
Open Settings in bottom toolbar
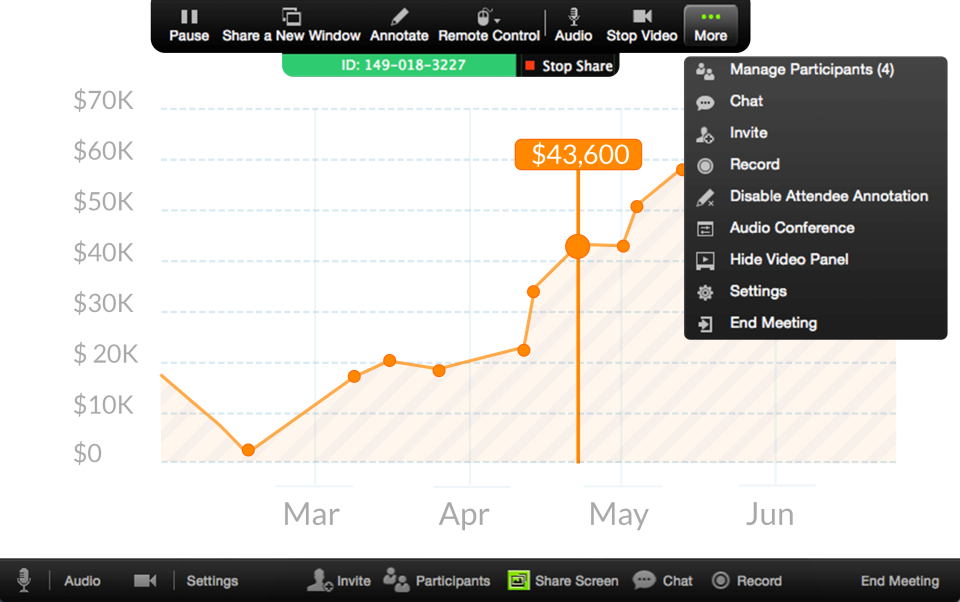212,581
